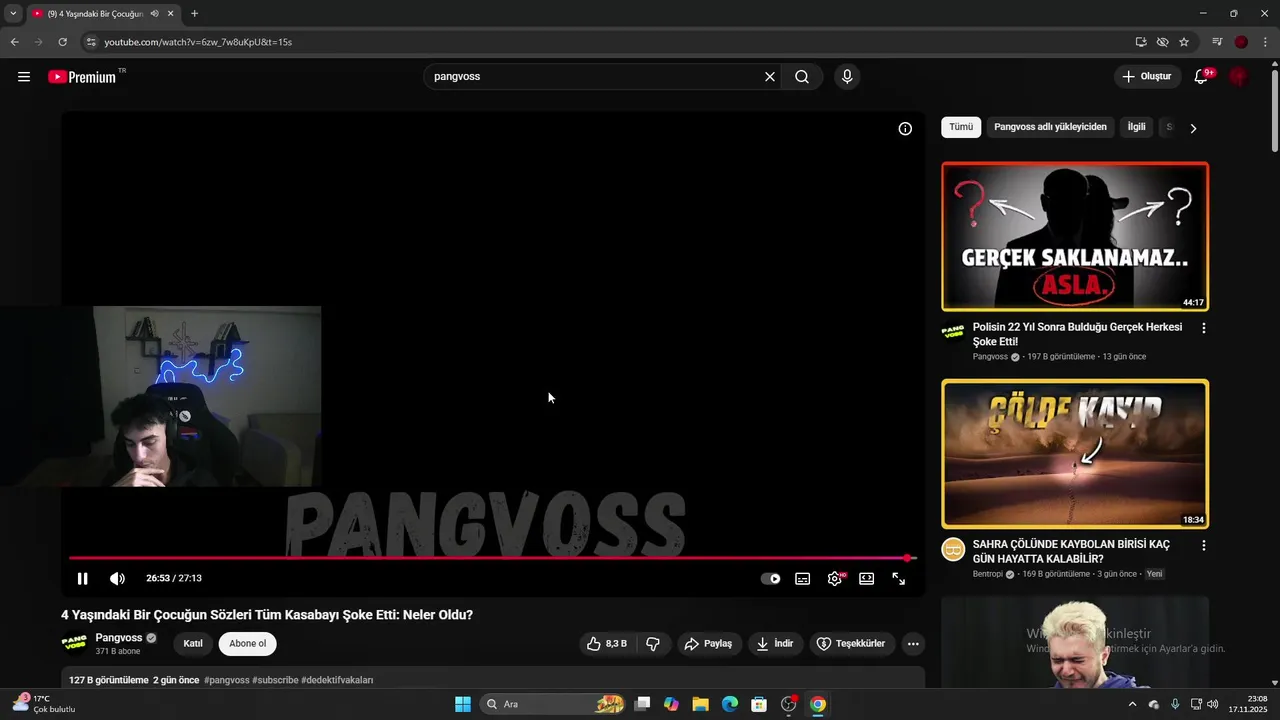
Task: Subscribe with Abone ol button
Action: tap(248, 644)
